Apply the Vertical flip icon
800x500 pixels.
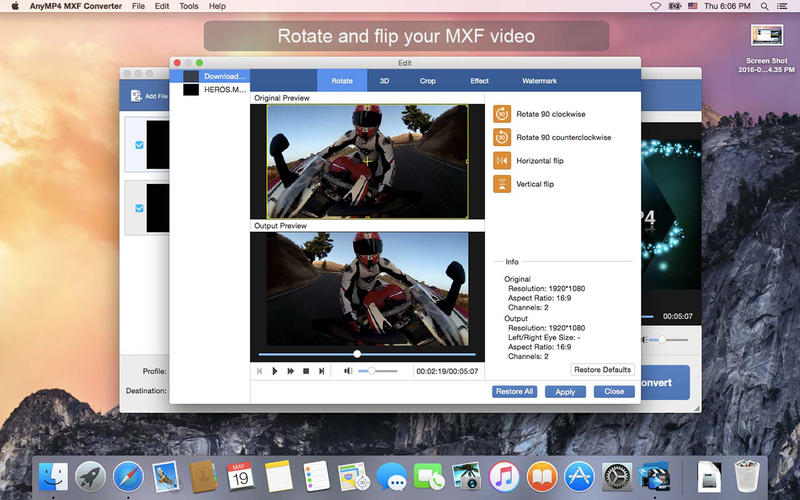point(502,184)
